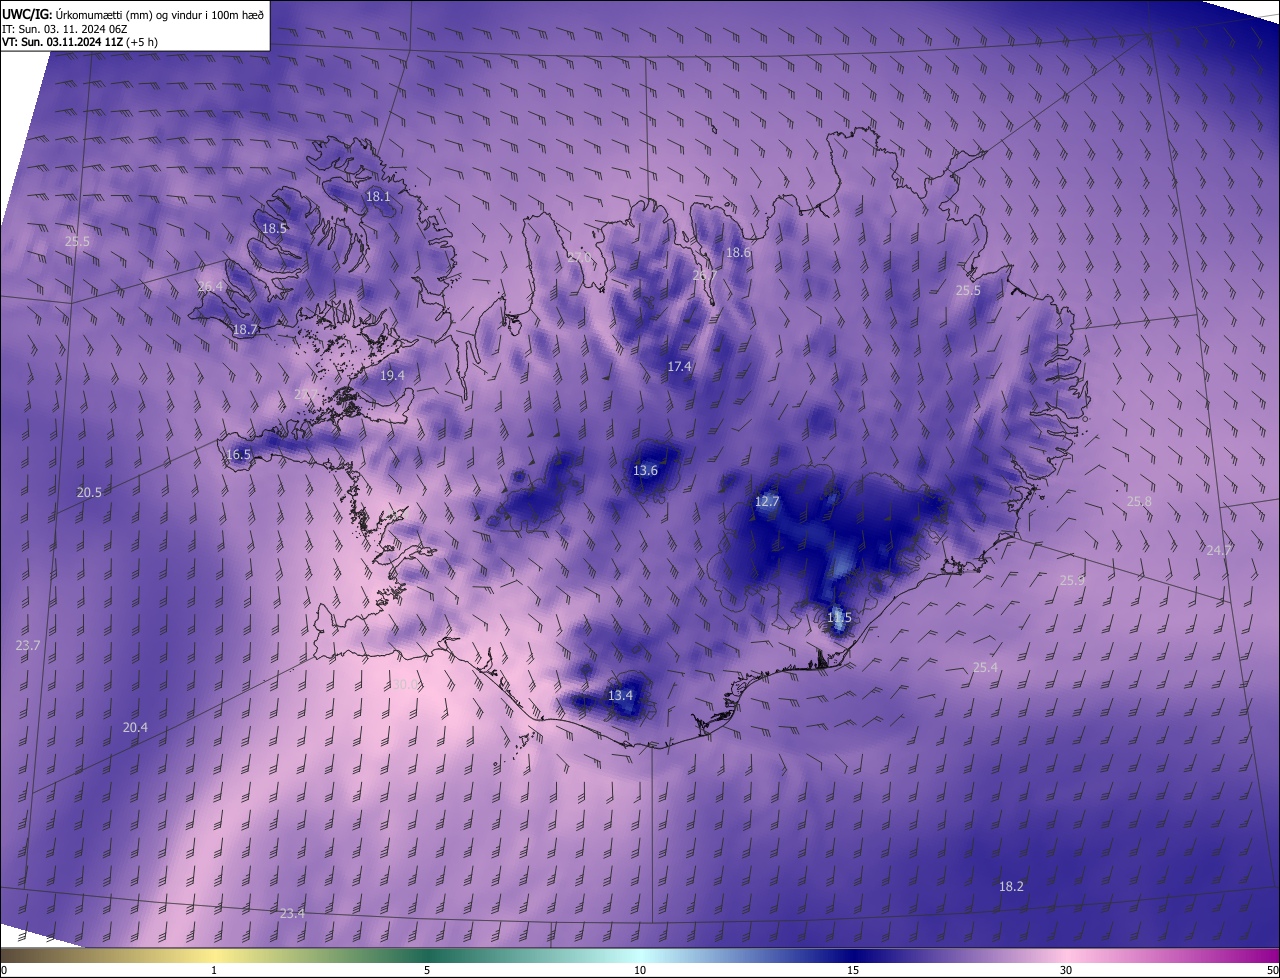Click the colour scale tick label 5
Image resolution: width=1280 pixels, height=978 pixels.
click(427, 970)
